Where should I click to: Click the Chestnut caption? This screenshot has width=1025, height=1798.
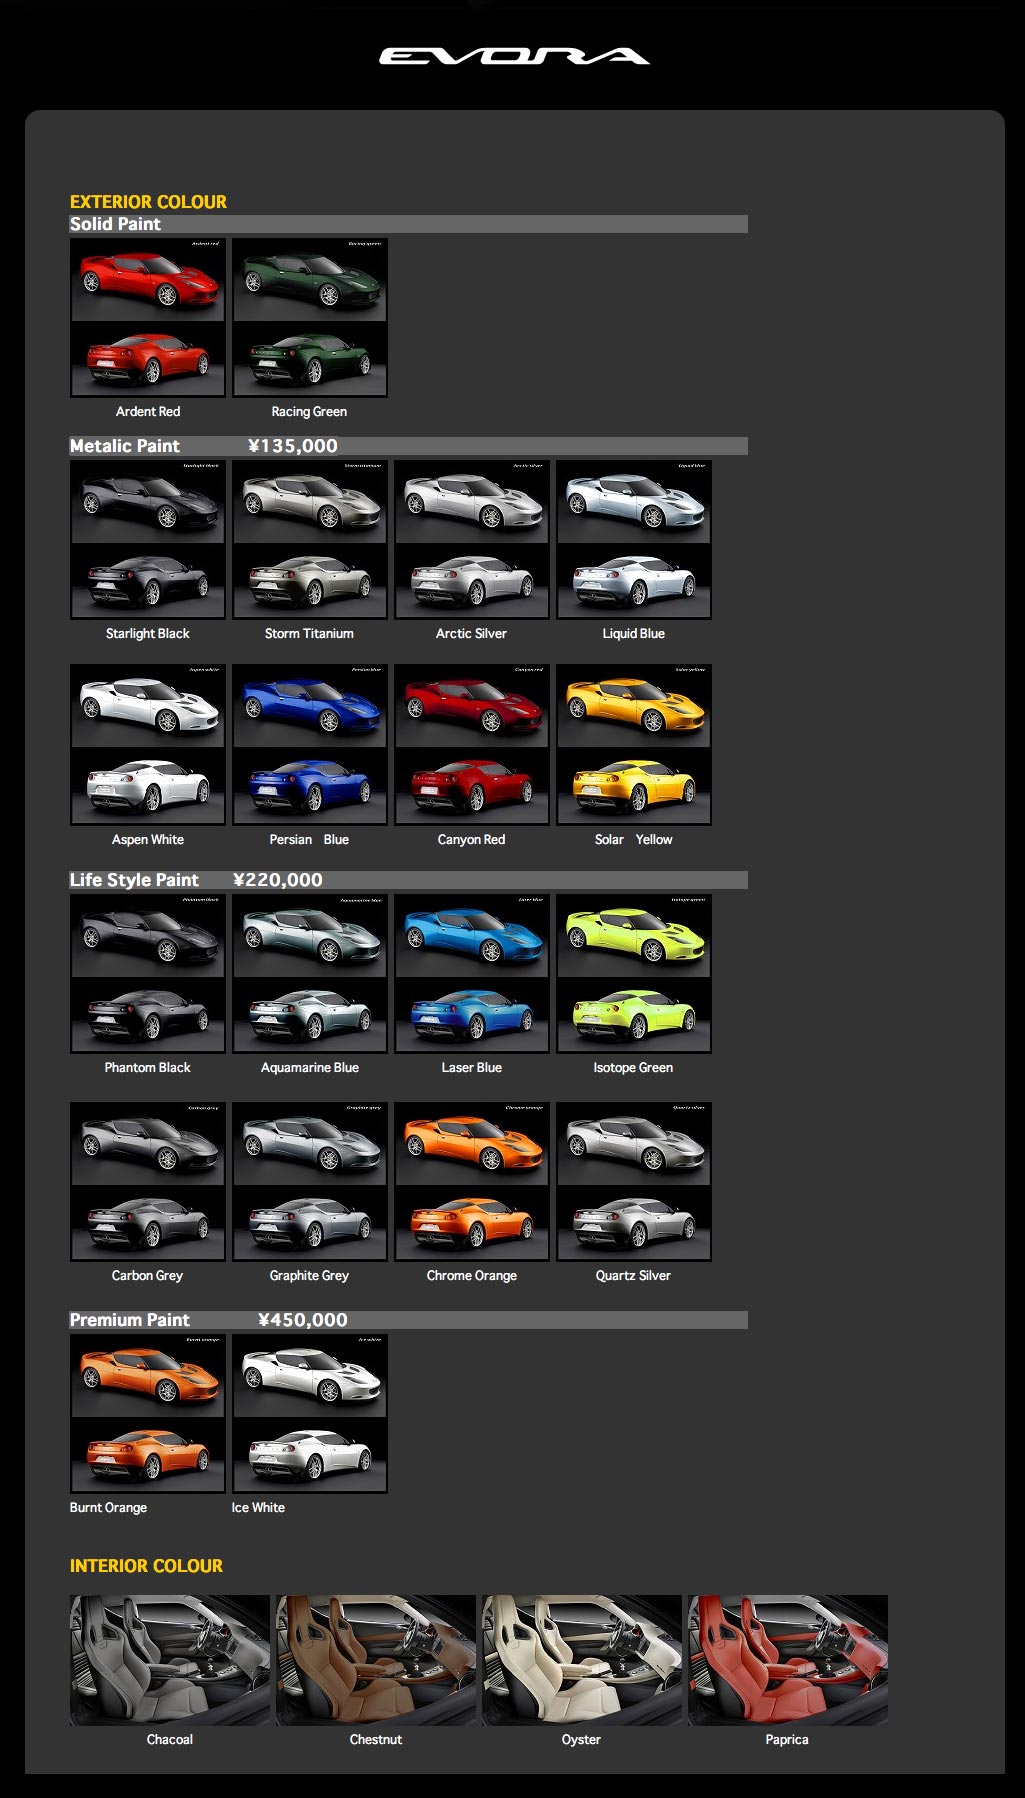point(376,1739)
